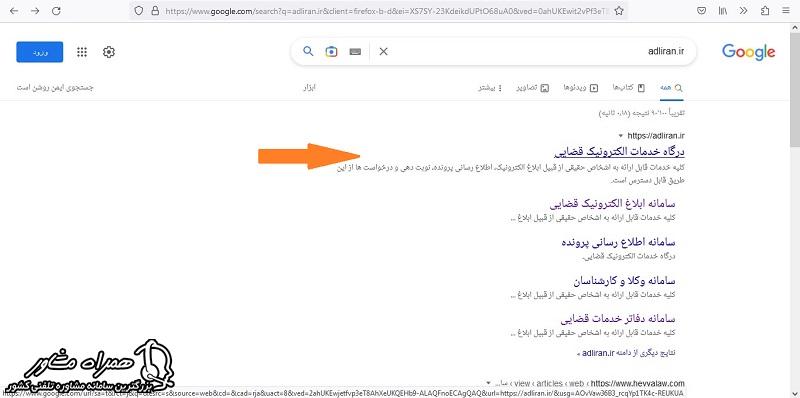Click in the search field containing adliran.ir
This screenshot has width=800, height=398.
536,52
